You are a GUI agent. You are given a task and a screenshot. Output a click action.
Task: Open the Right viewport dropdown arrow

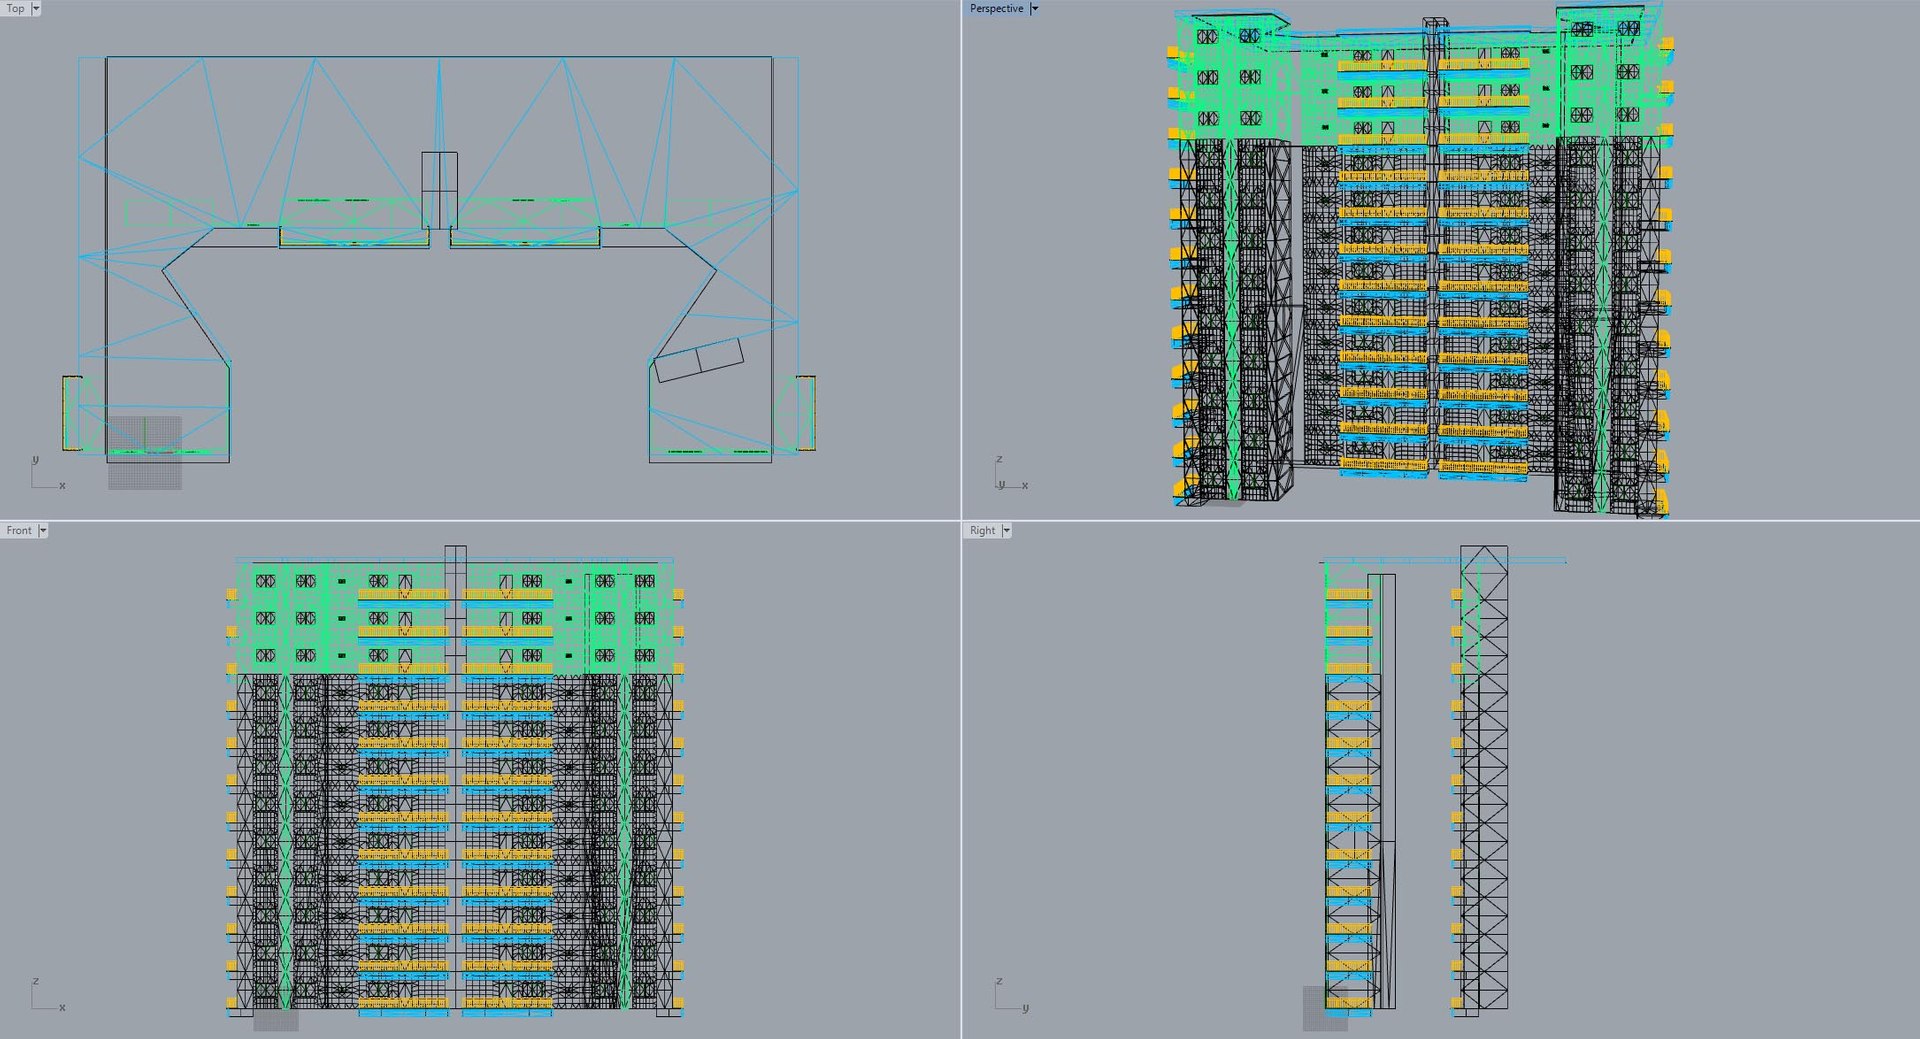tap(1006, 530)
